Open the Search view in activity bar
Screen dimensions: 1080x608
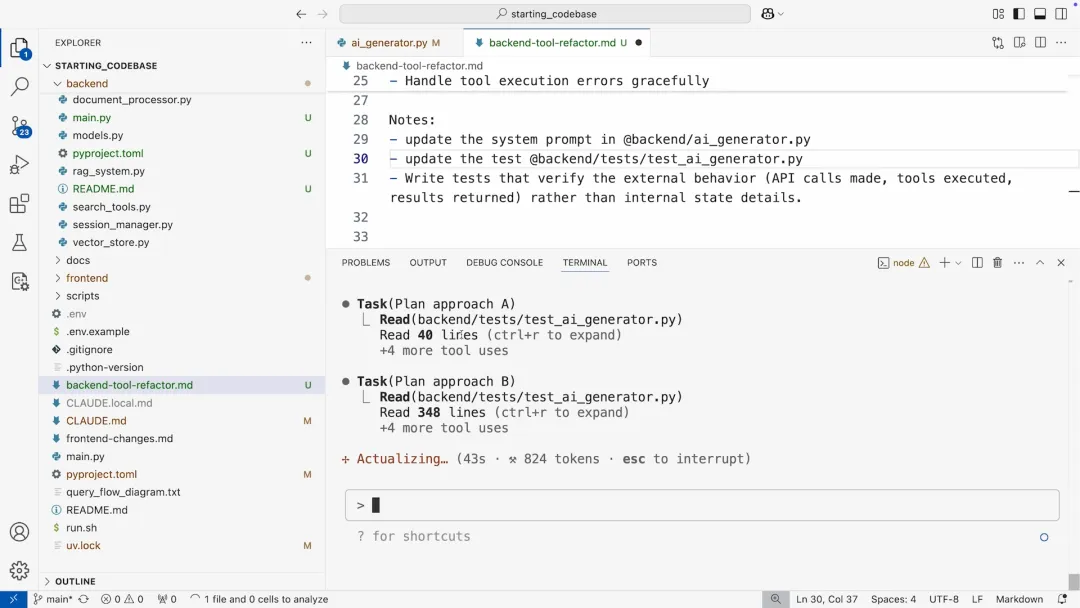[19, 87]
